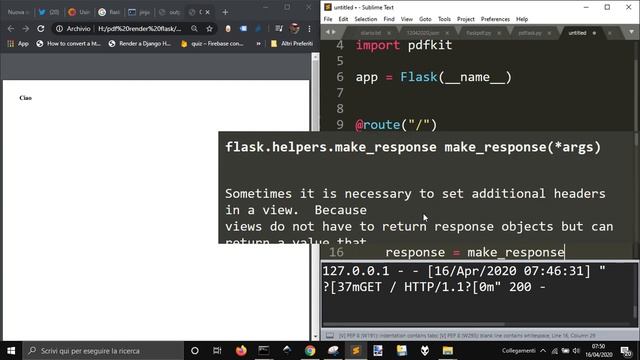Open the Chrome profile avatar
Image resolution: width=640 pixels, height=360 pixels.
point(294,29)
